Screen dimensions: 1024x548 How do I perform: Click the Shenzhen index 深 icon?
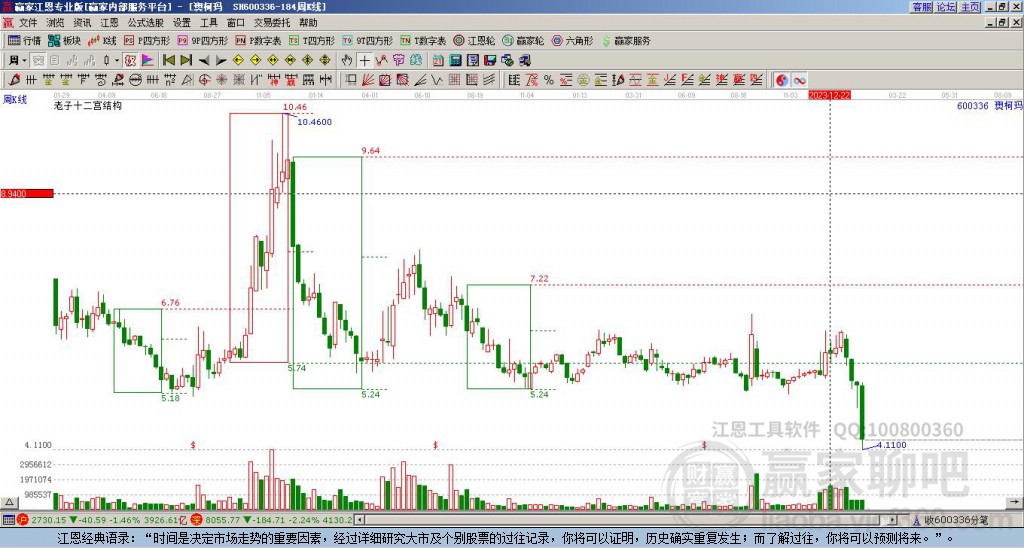pyautogui.click(x=196, y=520)
